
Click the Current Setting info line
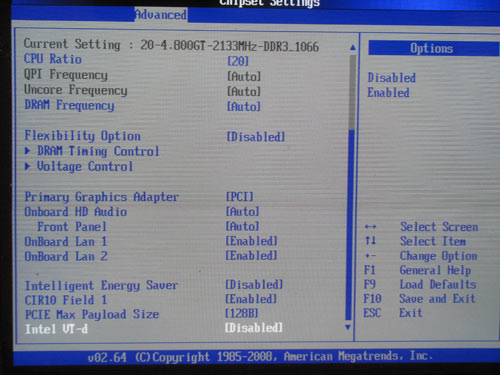click(x=171, y=45)
